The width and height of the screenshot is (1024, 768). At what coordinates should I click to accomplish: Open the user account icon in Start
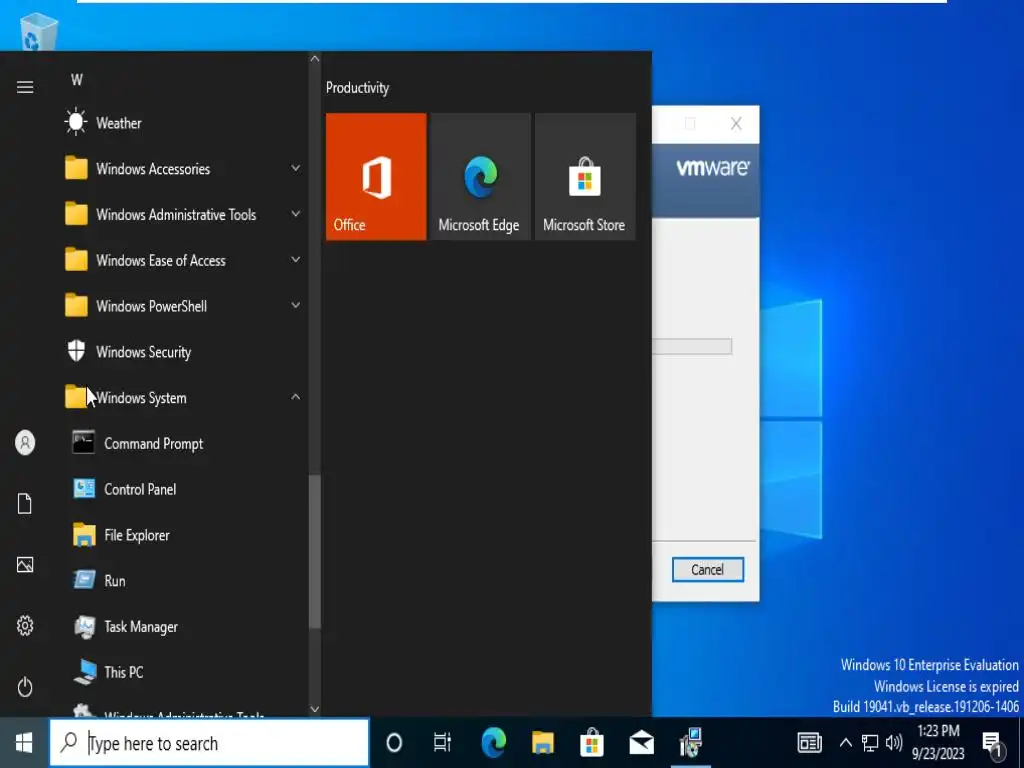tap(25, 443)
